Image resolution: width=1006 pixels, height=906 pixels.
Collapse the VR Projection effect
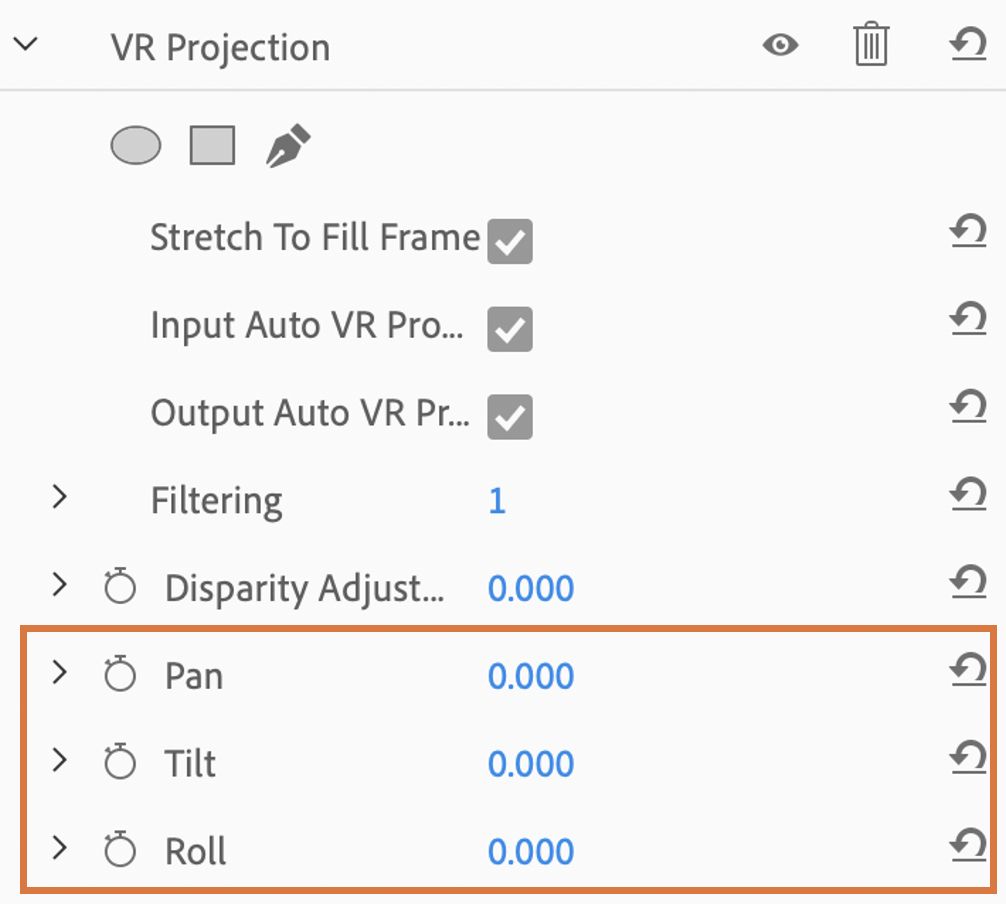tap(26, 46)
